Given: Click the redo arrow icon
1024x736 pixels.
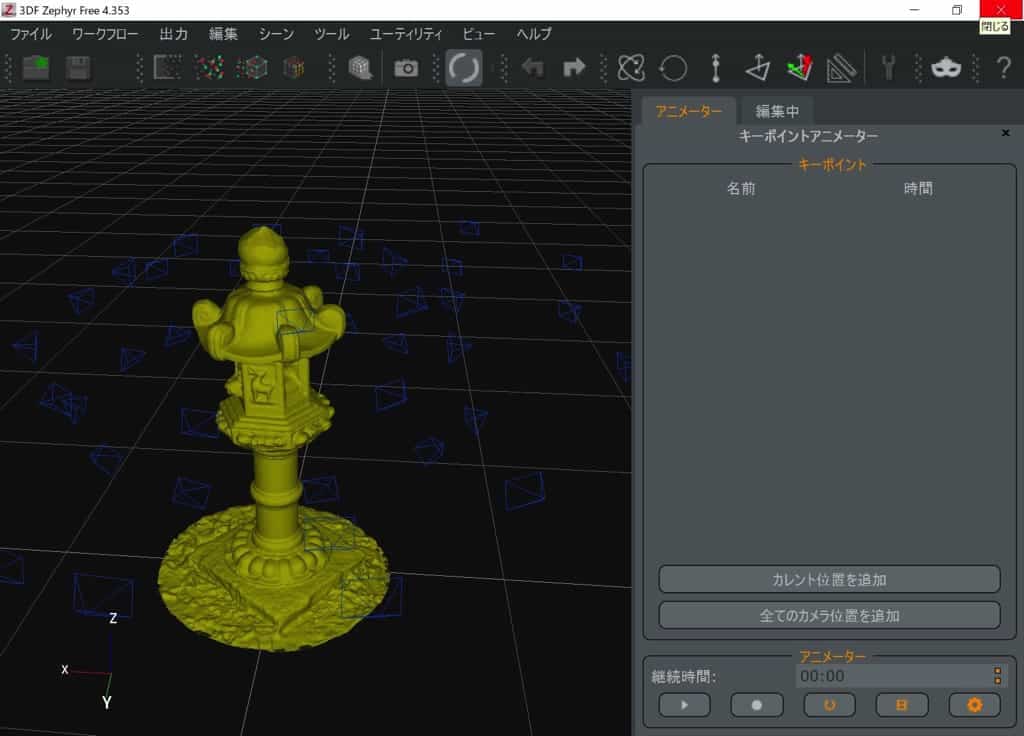Looking at the screenshot, I should [x=574, y=67].
